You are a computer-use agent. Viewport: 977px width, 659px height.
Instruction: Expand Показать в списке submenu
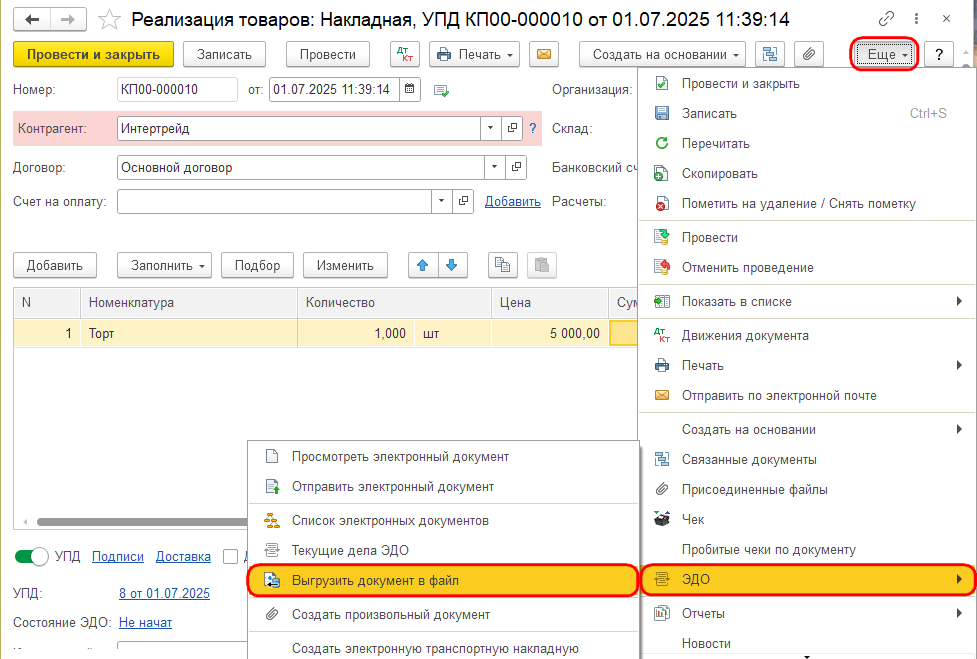click(x=807, y=301)
